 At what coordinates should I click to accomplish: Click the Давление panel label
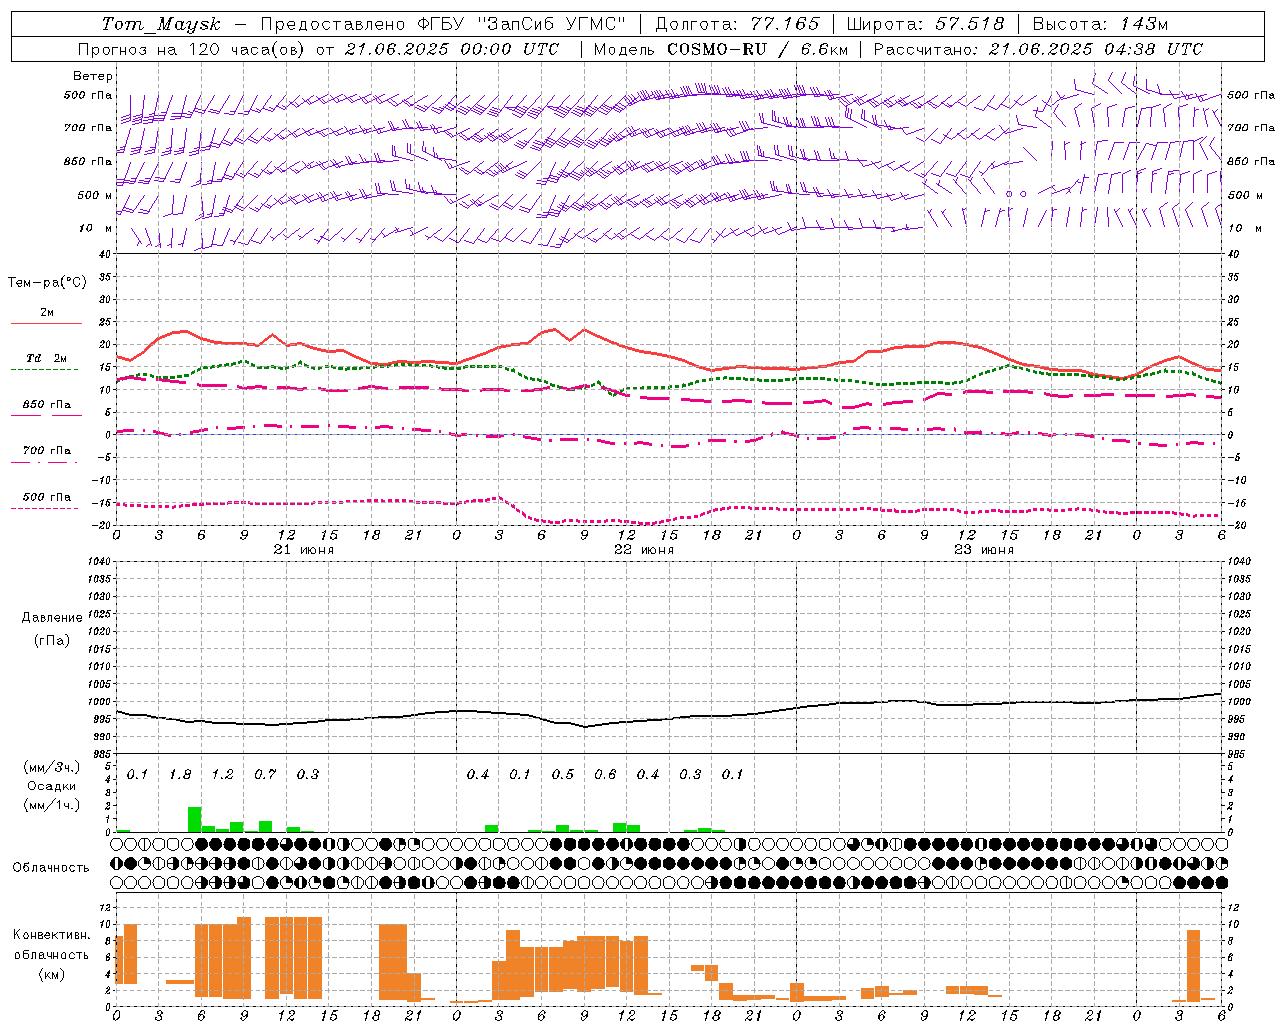(52, 618)
